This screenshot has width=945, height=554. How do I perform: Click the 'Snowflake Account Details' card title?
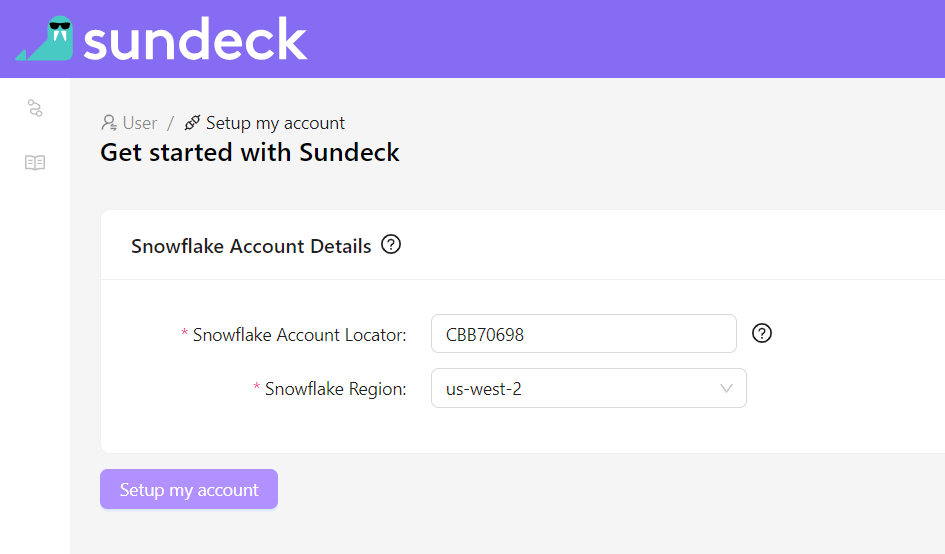coord(251,246)
